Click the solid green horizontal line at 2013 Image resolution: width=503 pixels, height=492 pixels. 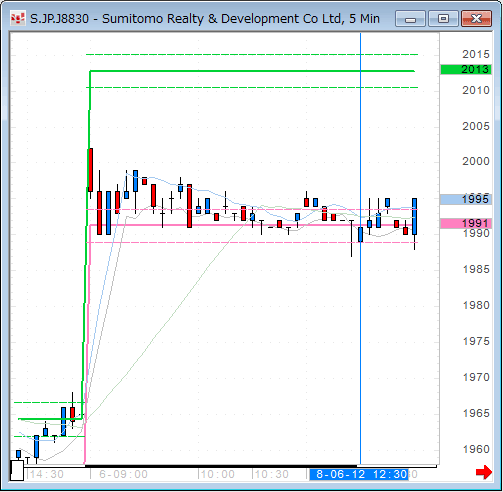tap(252, 71)
